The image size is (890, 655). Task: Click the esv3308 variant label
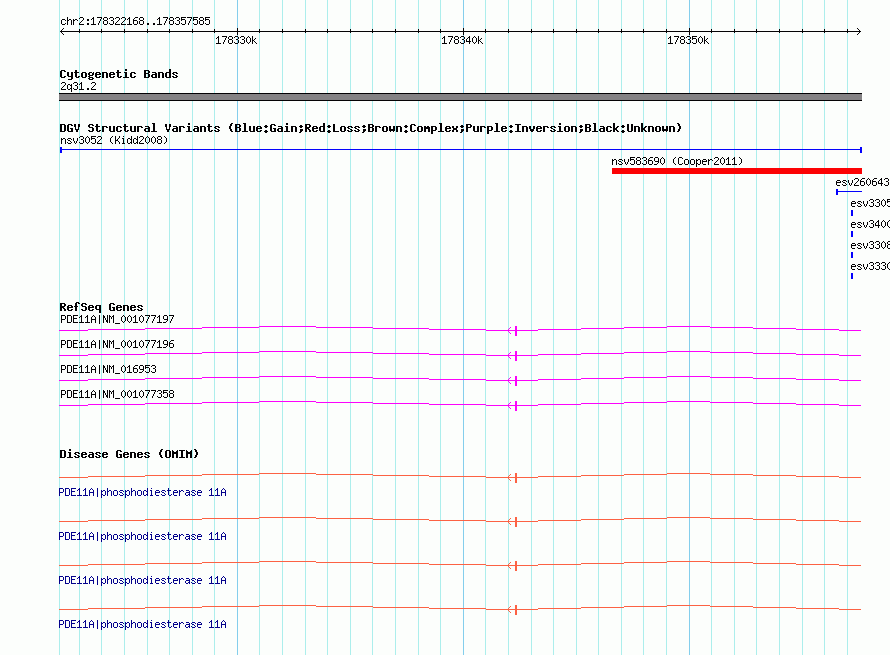pyautogui.click(x=870, y=245)
